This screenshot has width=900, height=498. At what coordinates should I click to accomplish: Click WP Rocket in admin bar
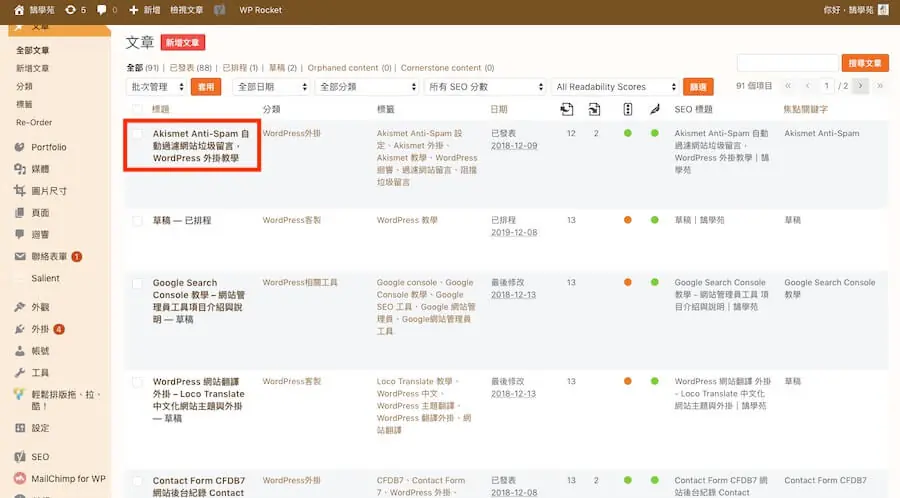click(x=261, y=10)
